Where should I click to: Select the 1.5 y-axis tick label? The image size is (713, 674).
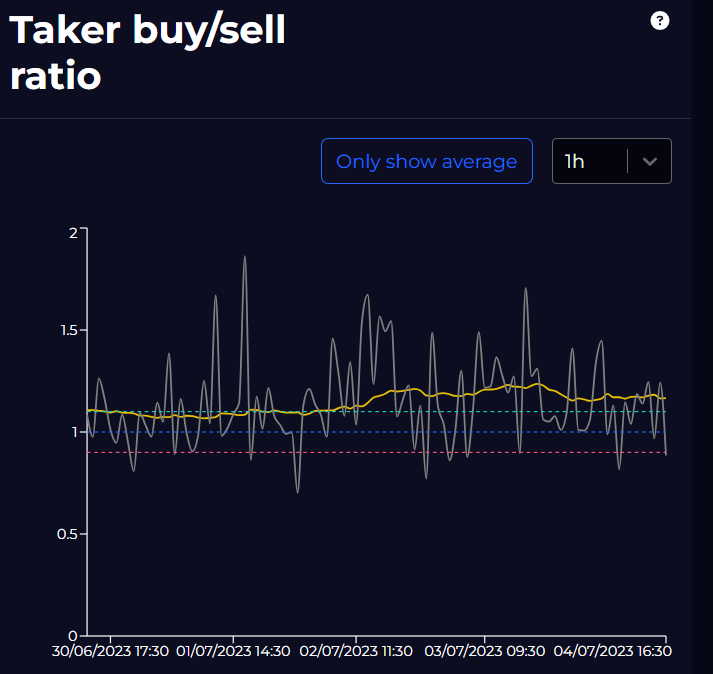[69, 331]
